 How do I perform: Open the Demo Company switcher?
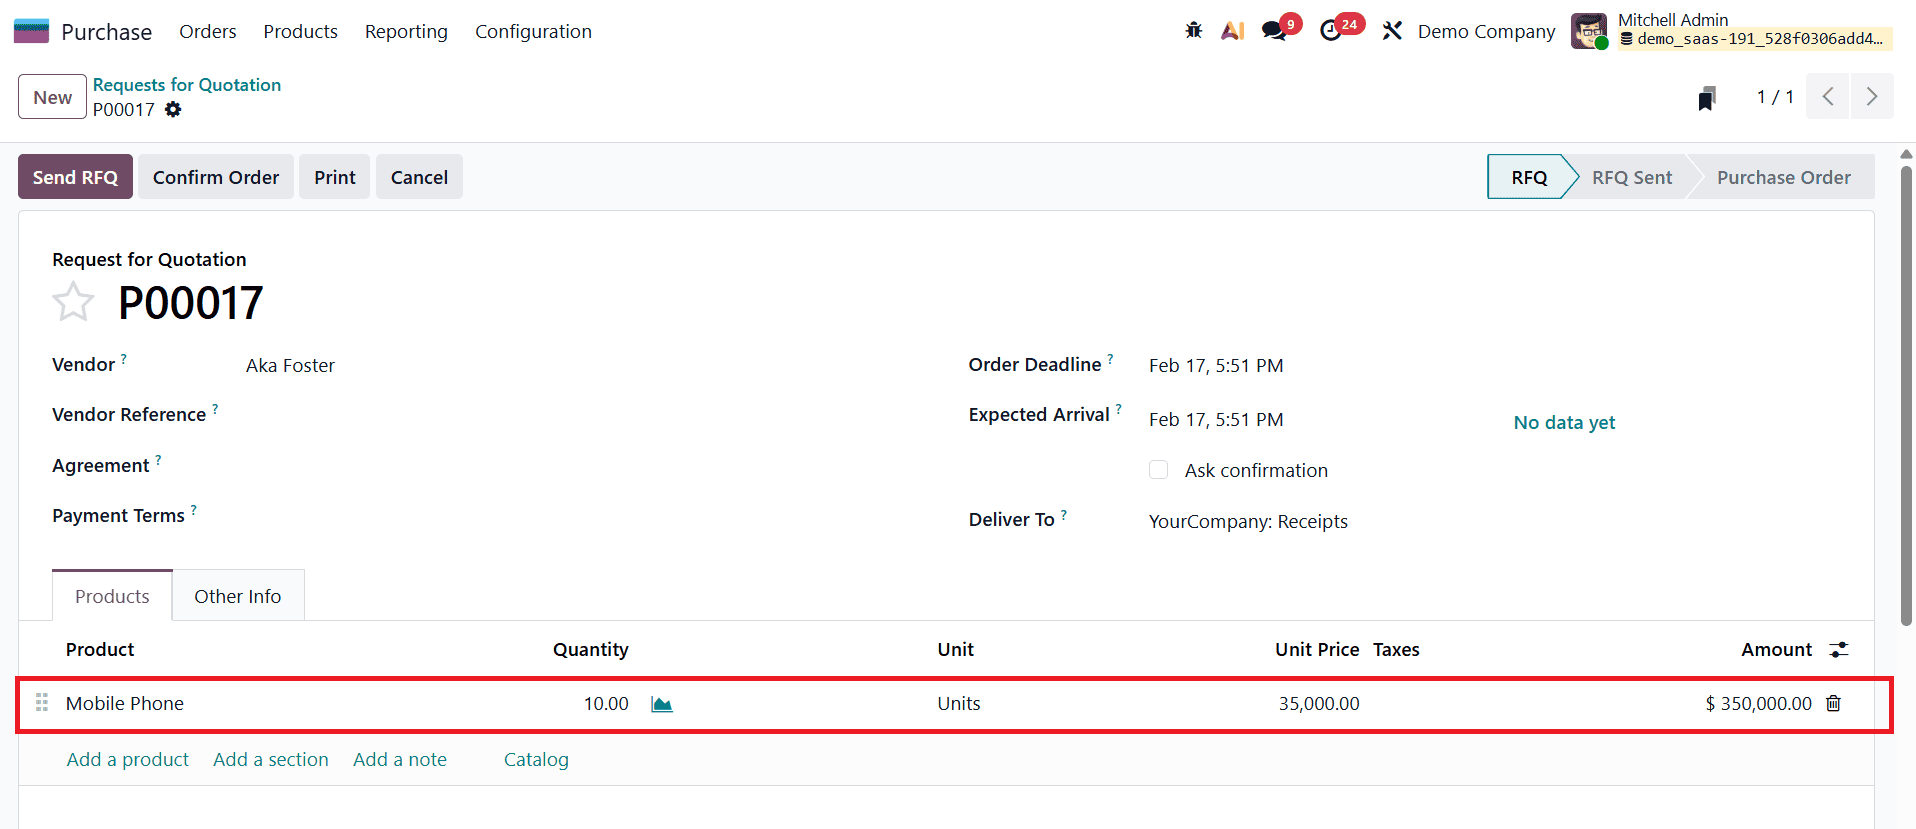tap(1486, 31)
